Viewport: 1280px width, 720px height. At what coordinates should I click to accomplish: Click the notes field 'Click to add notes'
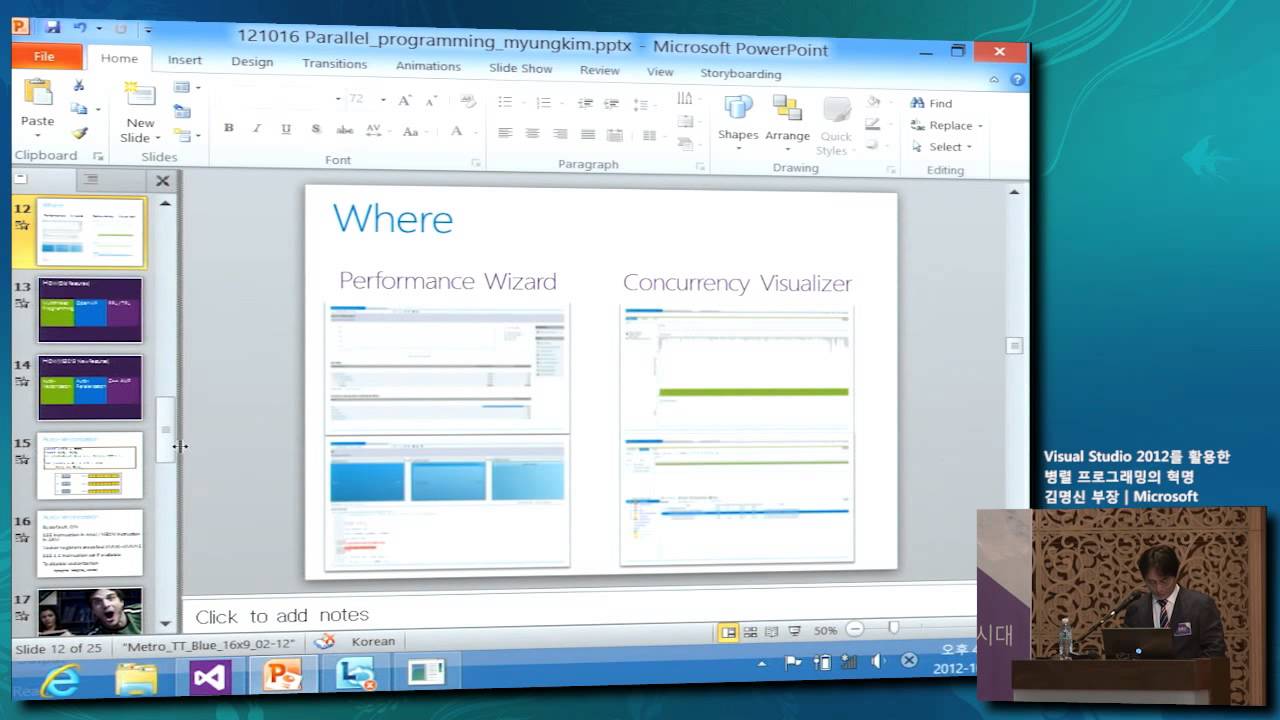click(x=282, y=615)
